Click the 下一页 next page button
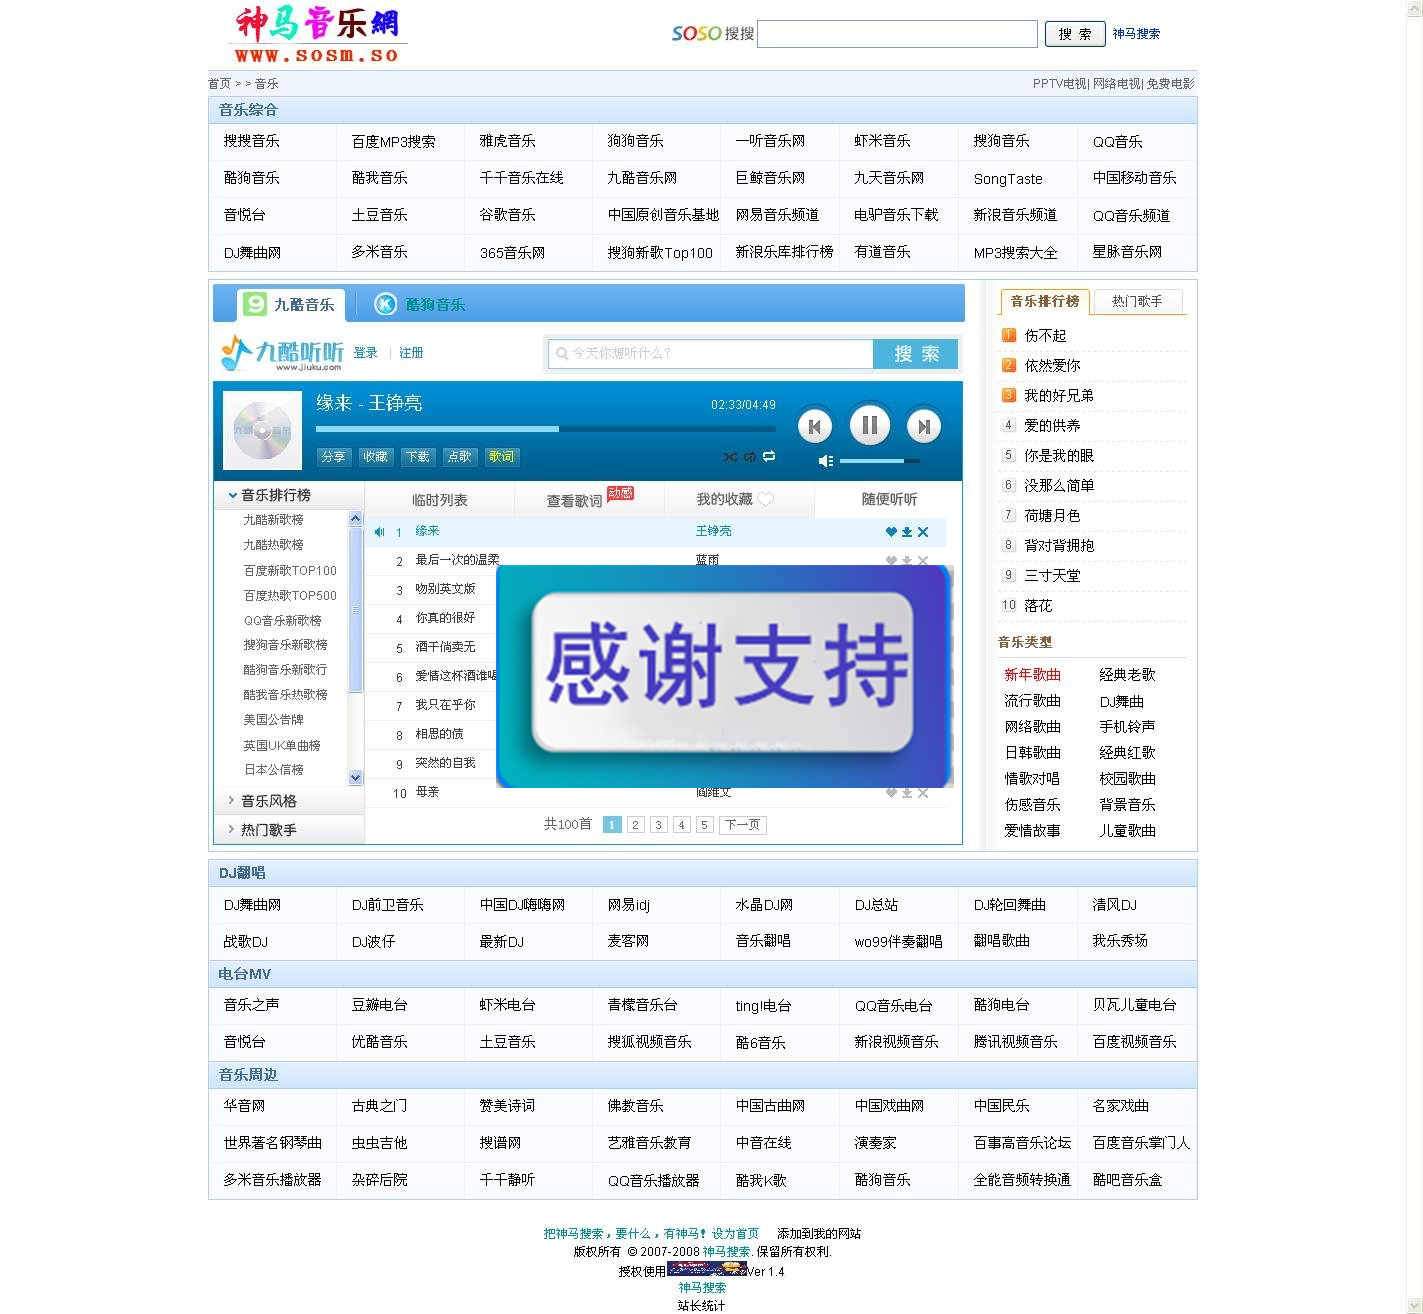 click(742, 825)
